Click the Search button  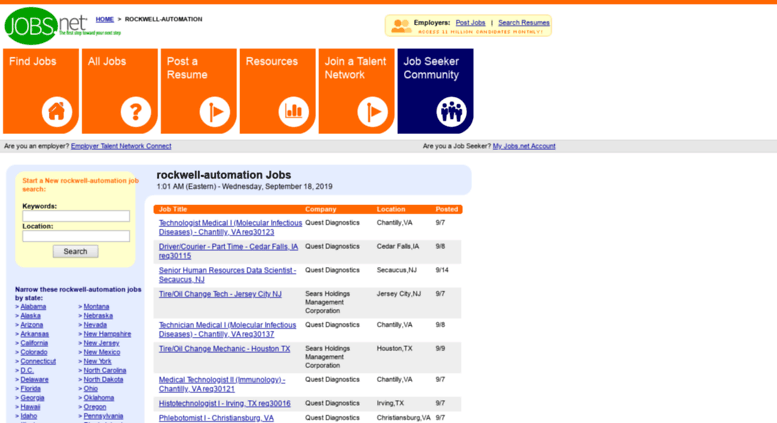[x=75, y=252]
